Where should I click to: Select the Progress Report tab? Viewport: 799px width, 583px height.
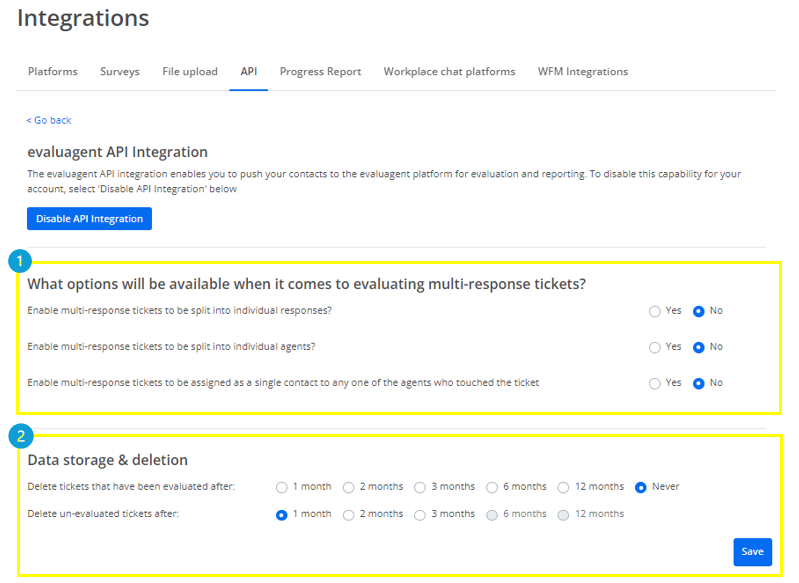321,72
